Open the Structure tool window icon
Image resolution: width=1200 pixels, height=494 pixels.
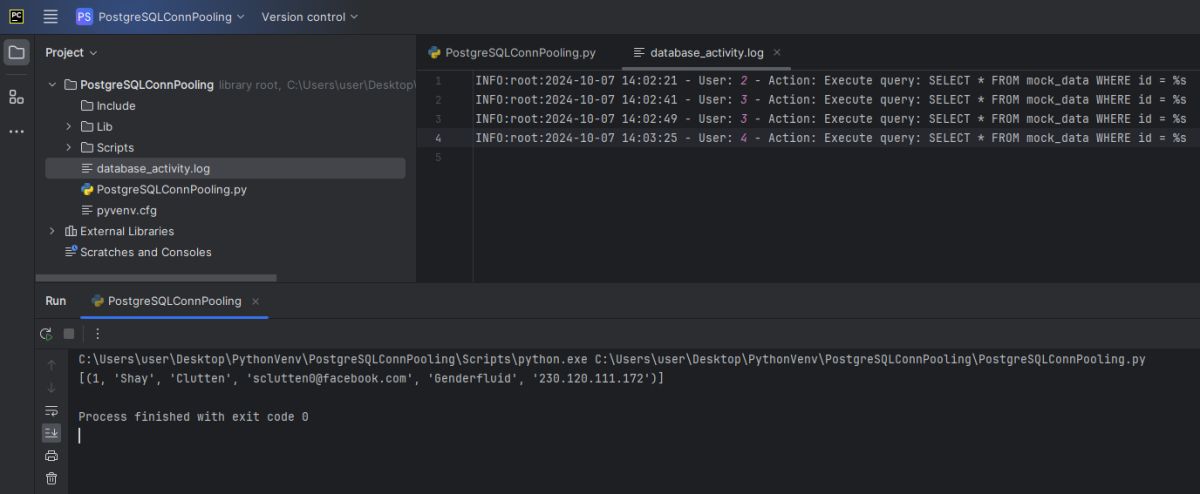click(17, 96)
